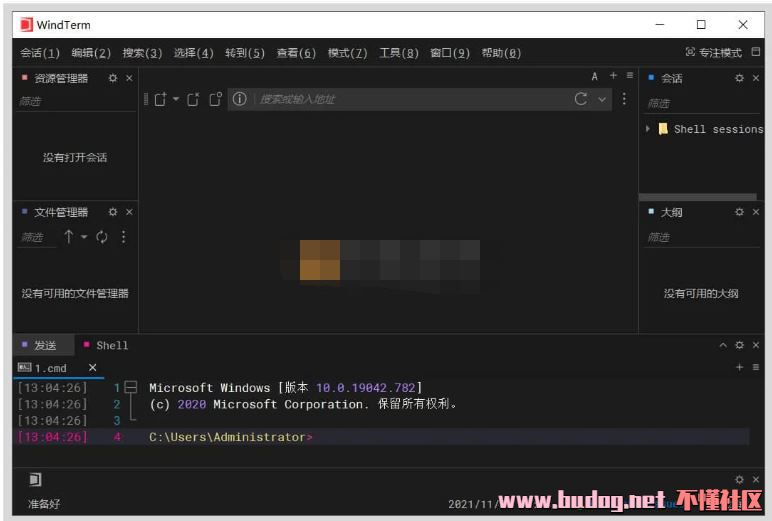The height and width of the screenshot is (521, 772).
Task: Open the address bar history dropdown
Action: coord(602,99)
